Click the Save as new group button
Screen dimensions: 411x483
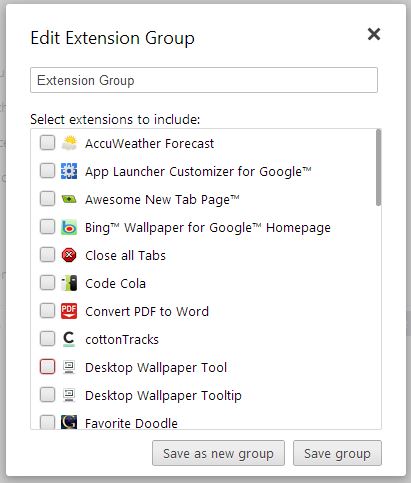coord(218,453)
